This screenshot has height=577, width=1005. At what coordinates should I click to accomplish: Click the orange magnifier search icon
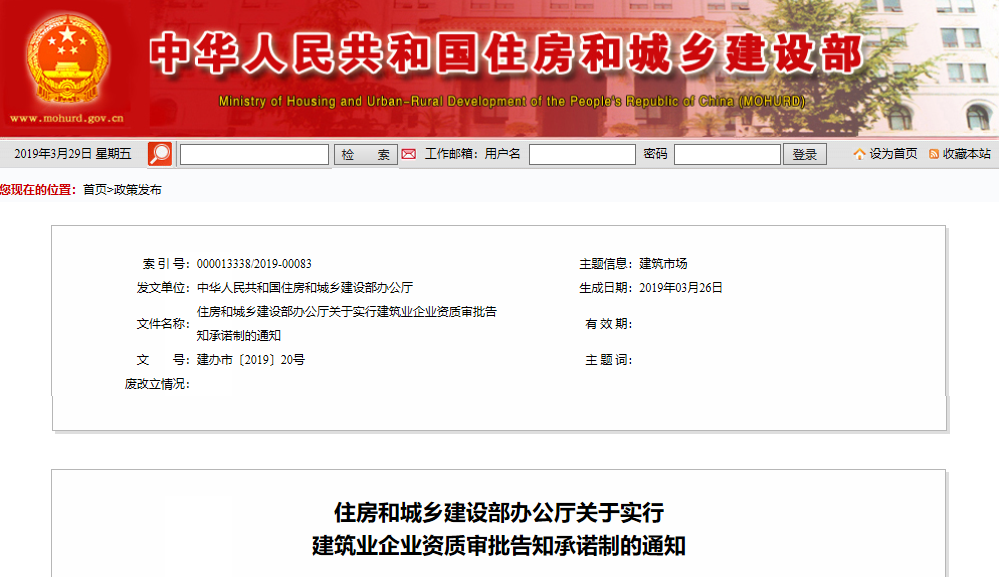pos(160,154)
